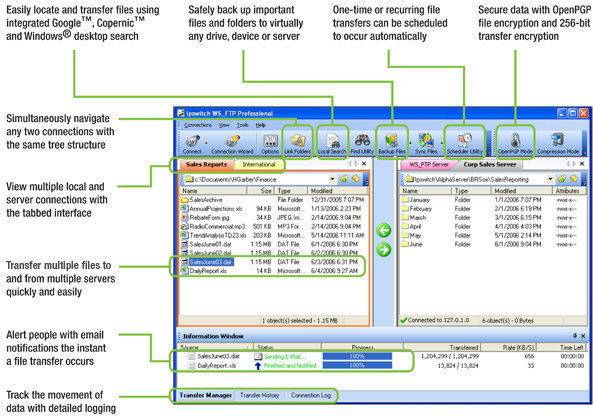Close the Information Window panel

point(583,336)
